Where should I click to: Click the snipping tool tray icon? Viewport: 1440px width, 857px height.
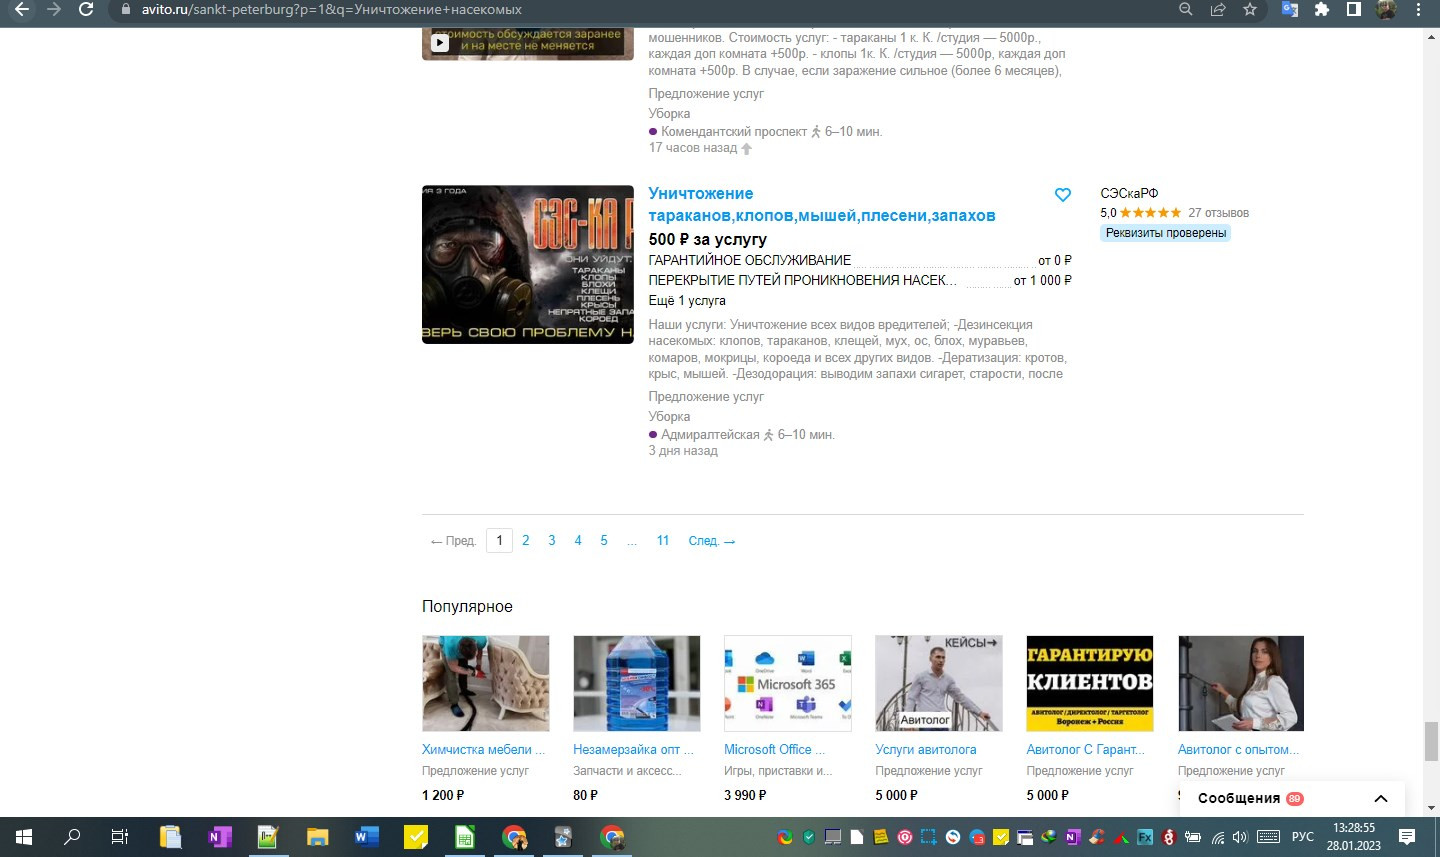(929, 837)
